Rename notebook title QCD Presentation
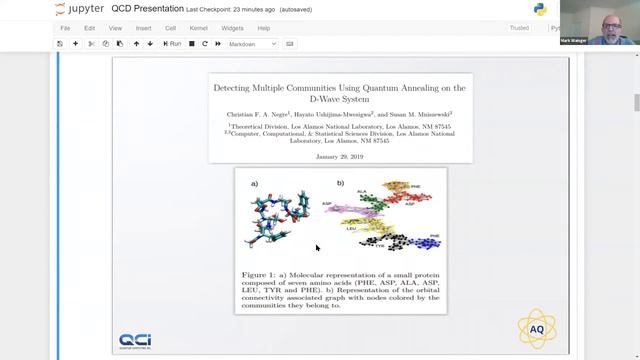 pos(147,9)
